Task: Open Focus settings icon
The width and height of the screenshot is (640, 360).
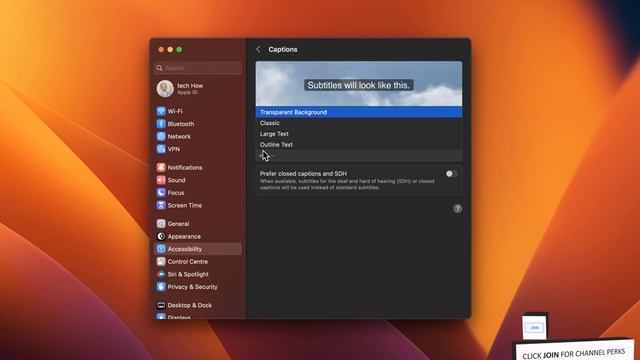Action: 161,193
